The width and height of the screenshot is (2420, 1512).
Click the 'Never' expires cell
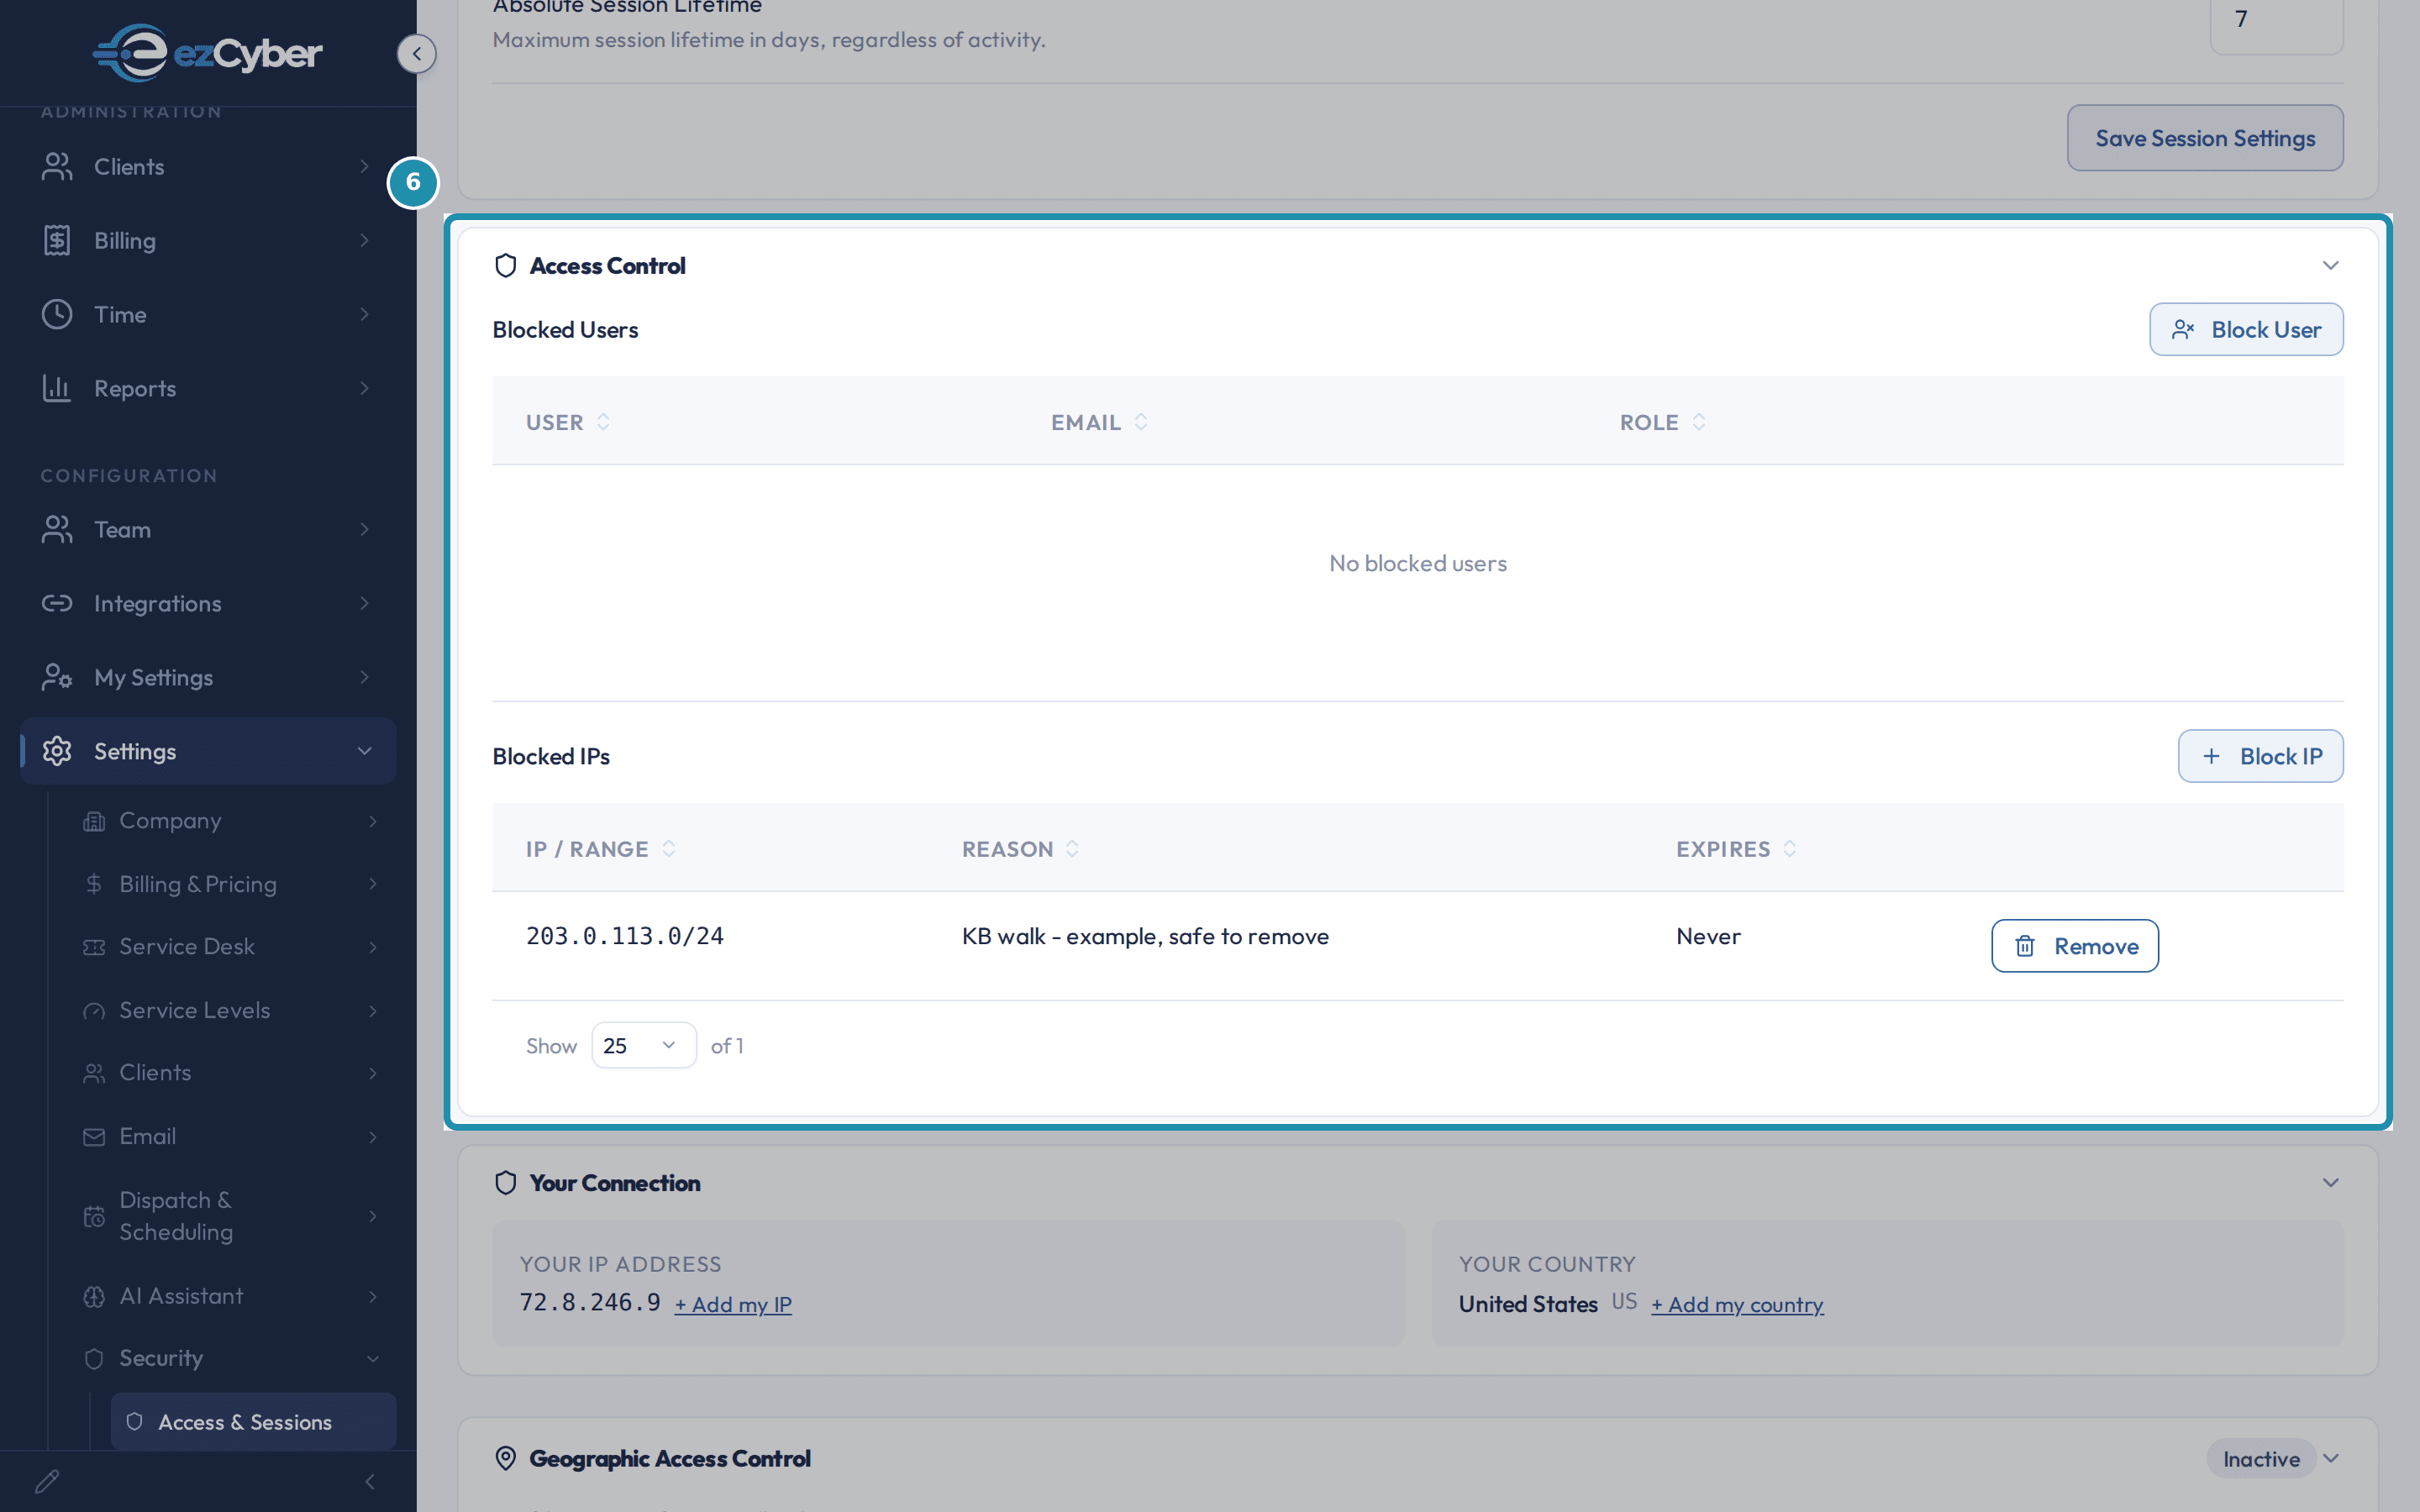click(1708, 936)
